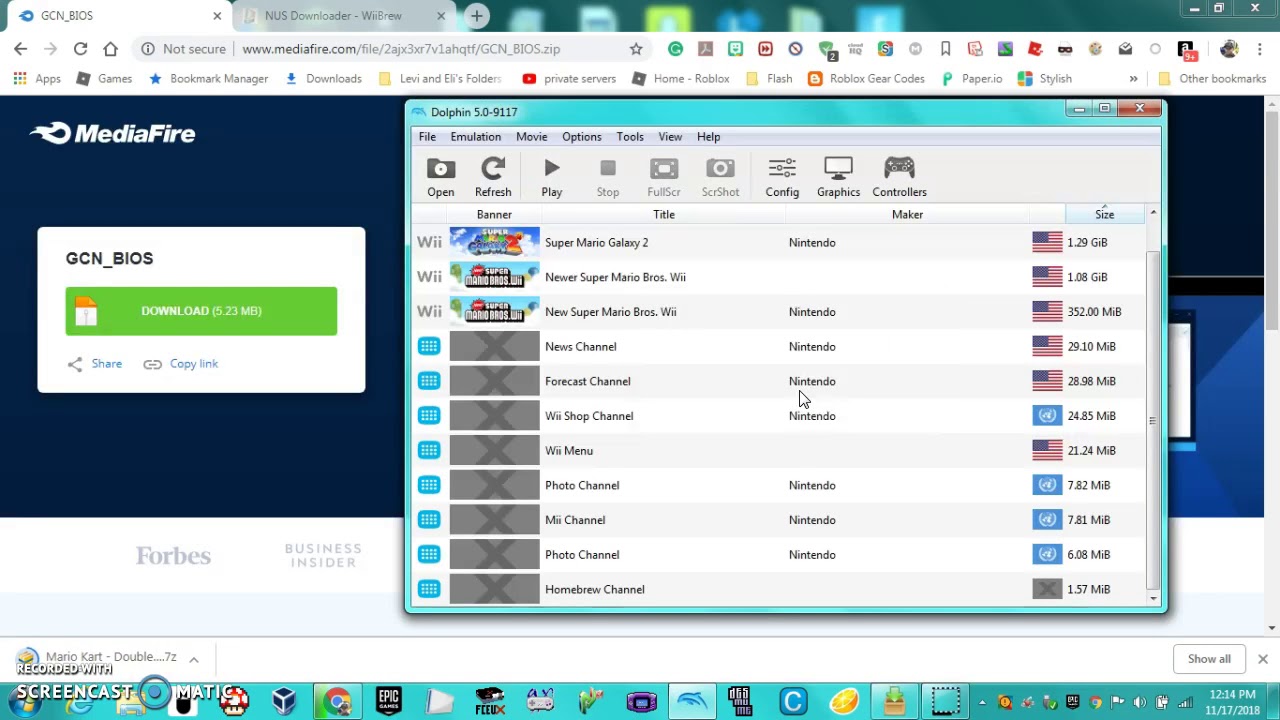Open Dolphin's Options menu
The width and height of the screenshot is (1280, 720).
tap(581, 136)
